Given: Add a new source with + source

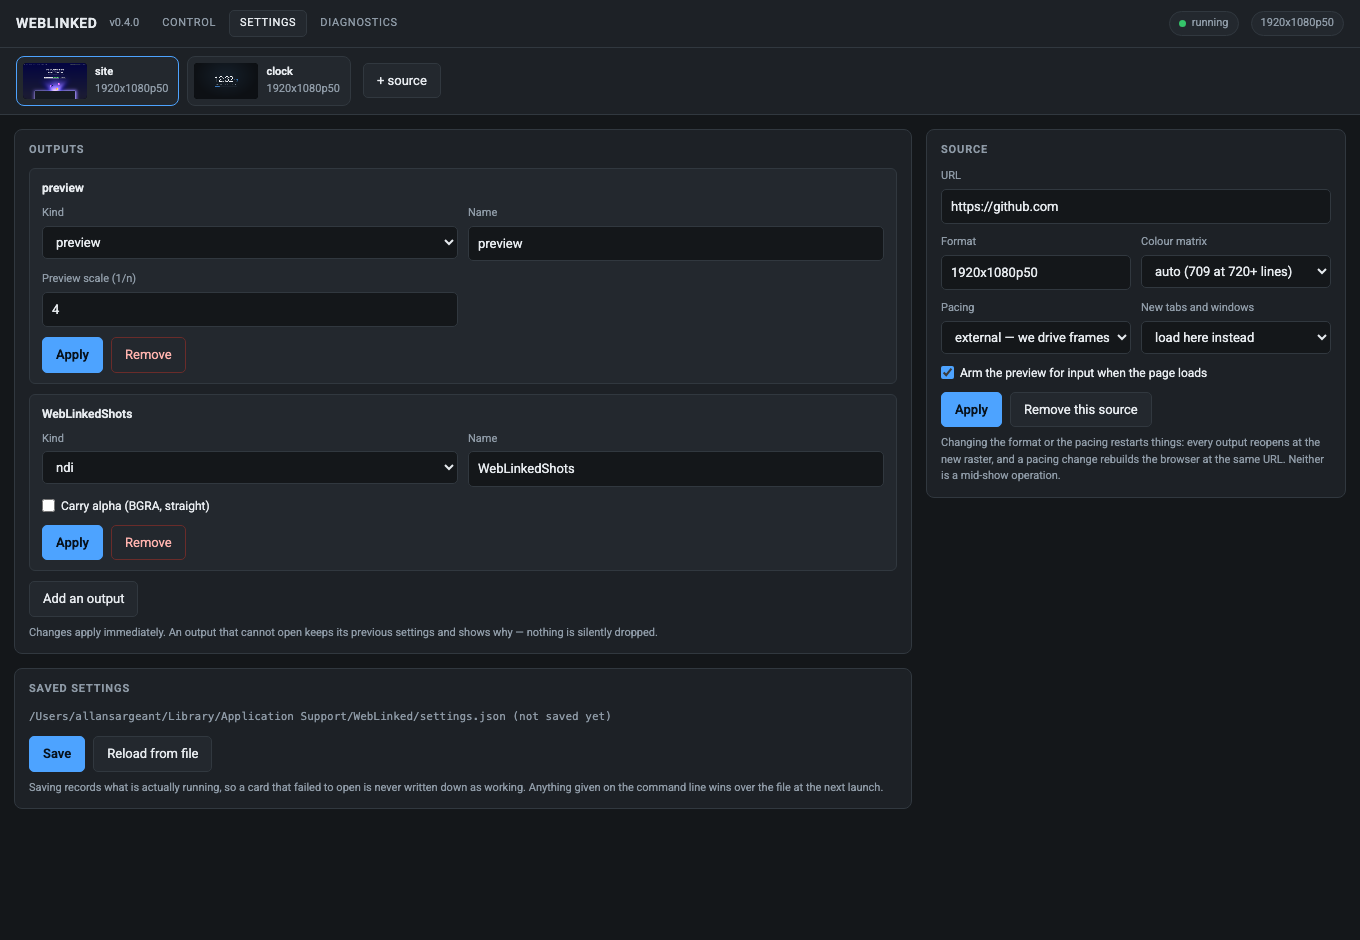Looking at the screenshot, I should pyautogui.click(x=402, y=81).
